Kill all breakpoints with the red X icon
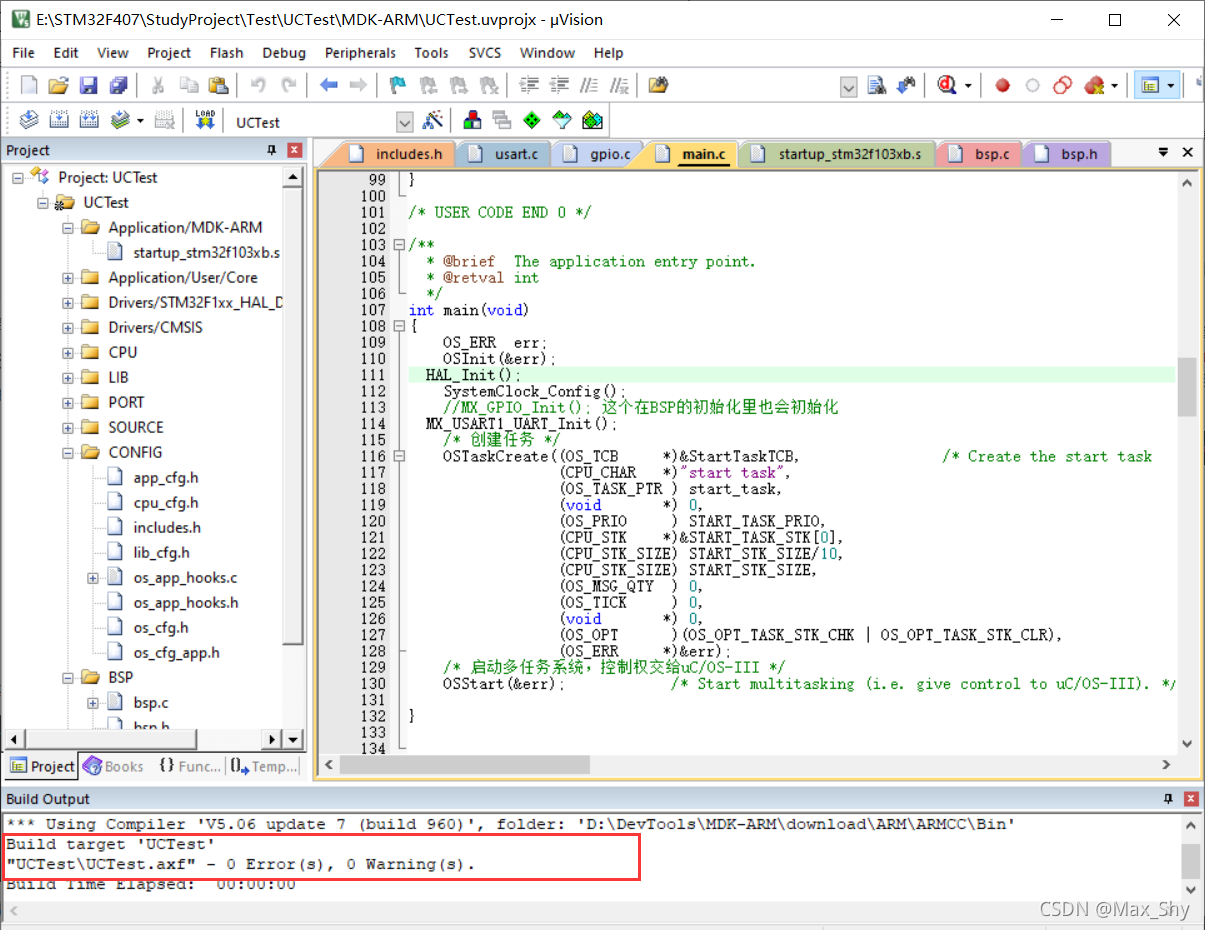This screenshot has width=1205, height=930. pos(1094,86)
